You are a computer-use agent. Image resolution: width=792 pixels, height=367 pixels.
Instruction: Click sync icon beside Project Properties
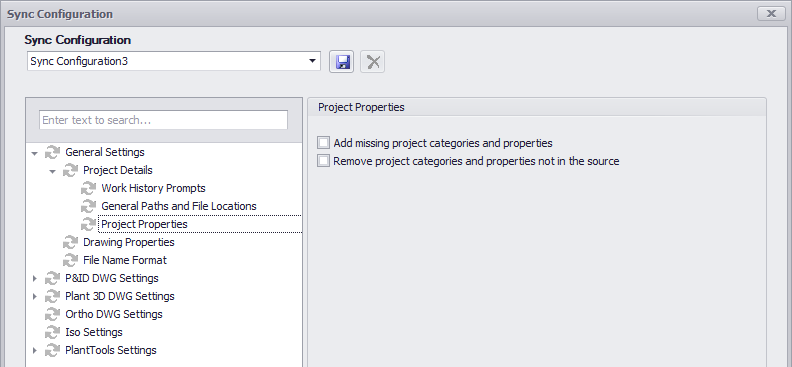click(x=88, y=224)
